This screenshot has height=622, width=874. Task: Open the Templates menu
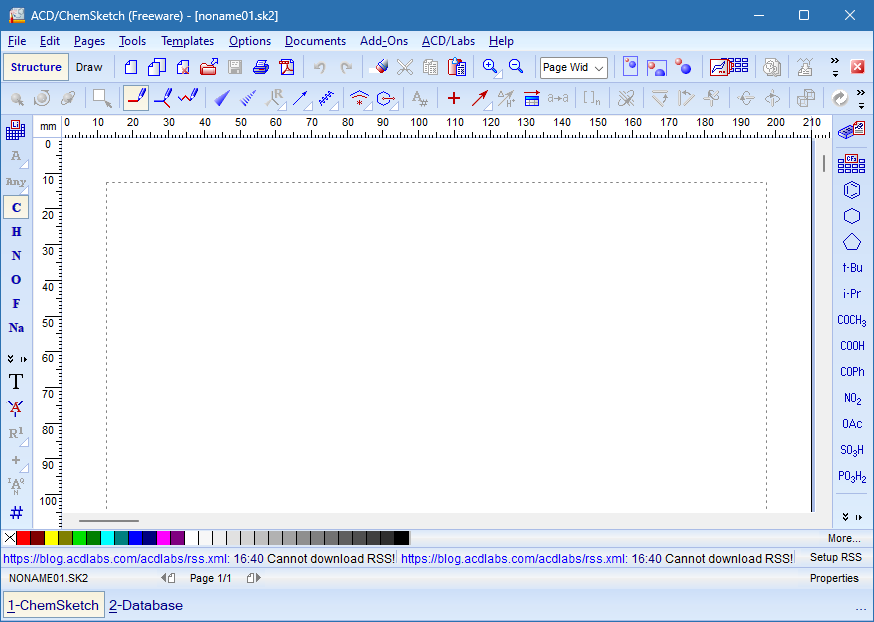tap(187, 41)
